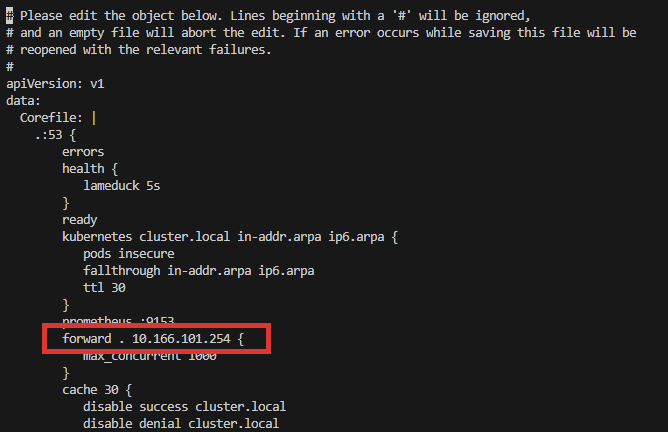Click the 'errors' plugin line
This screenshot has height=432, width=668.
[83, 152]
